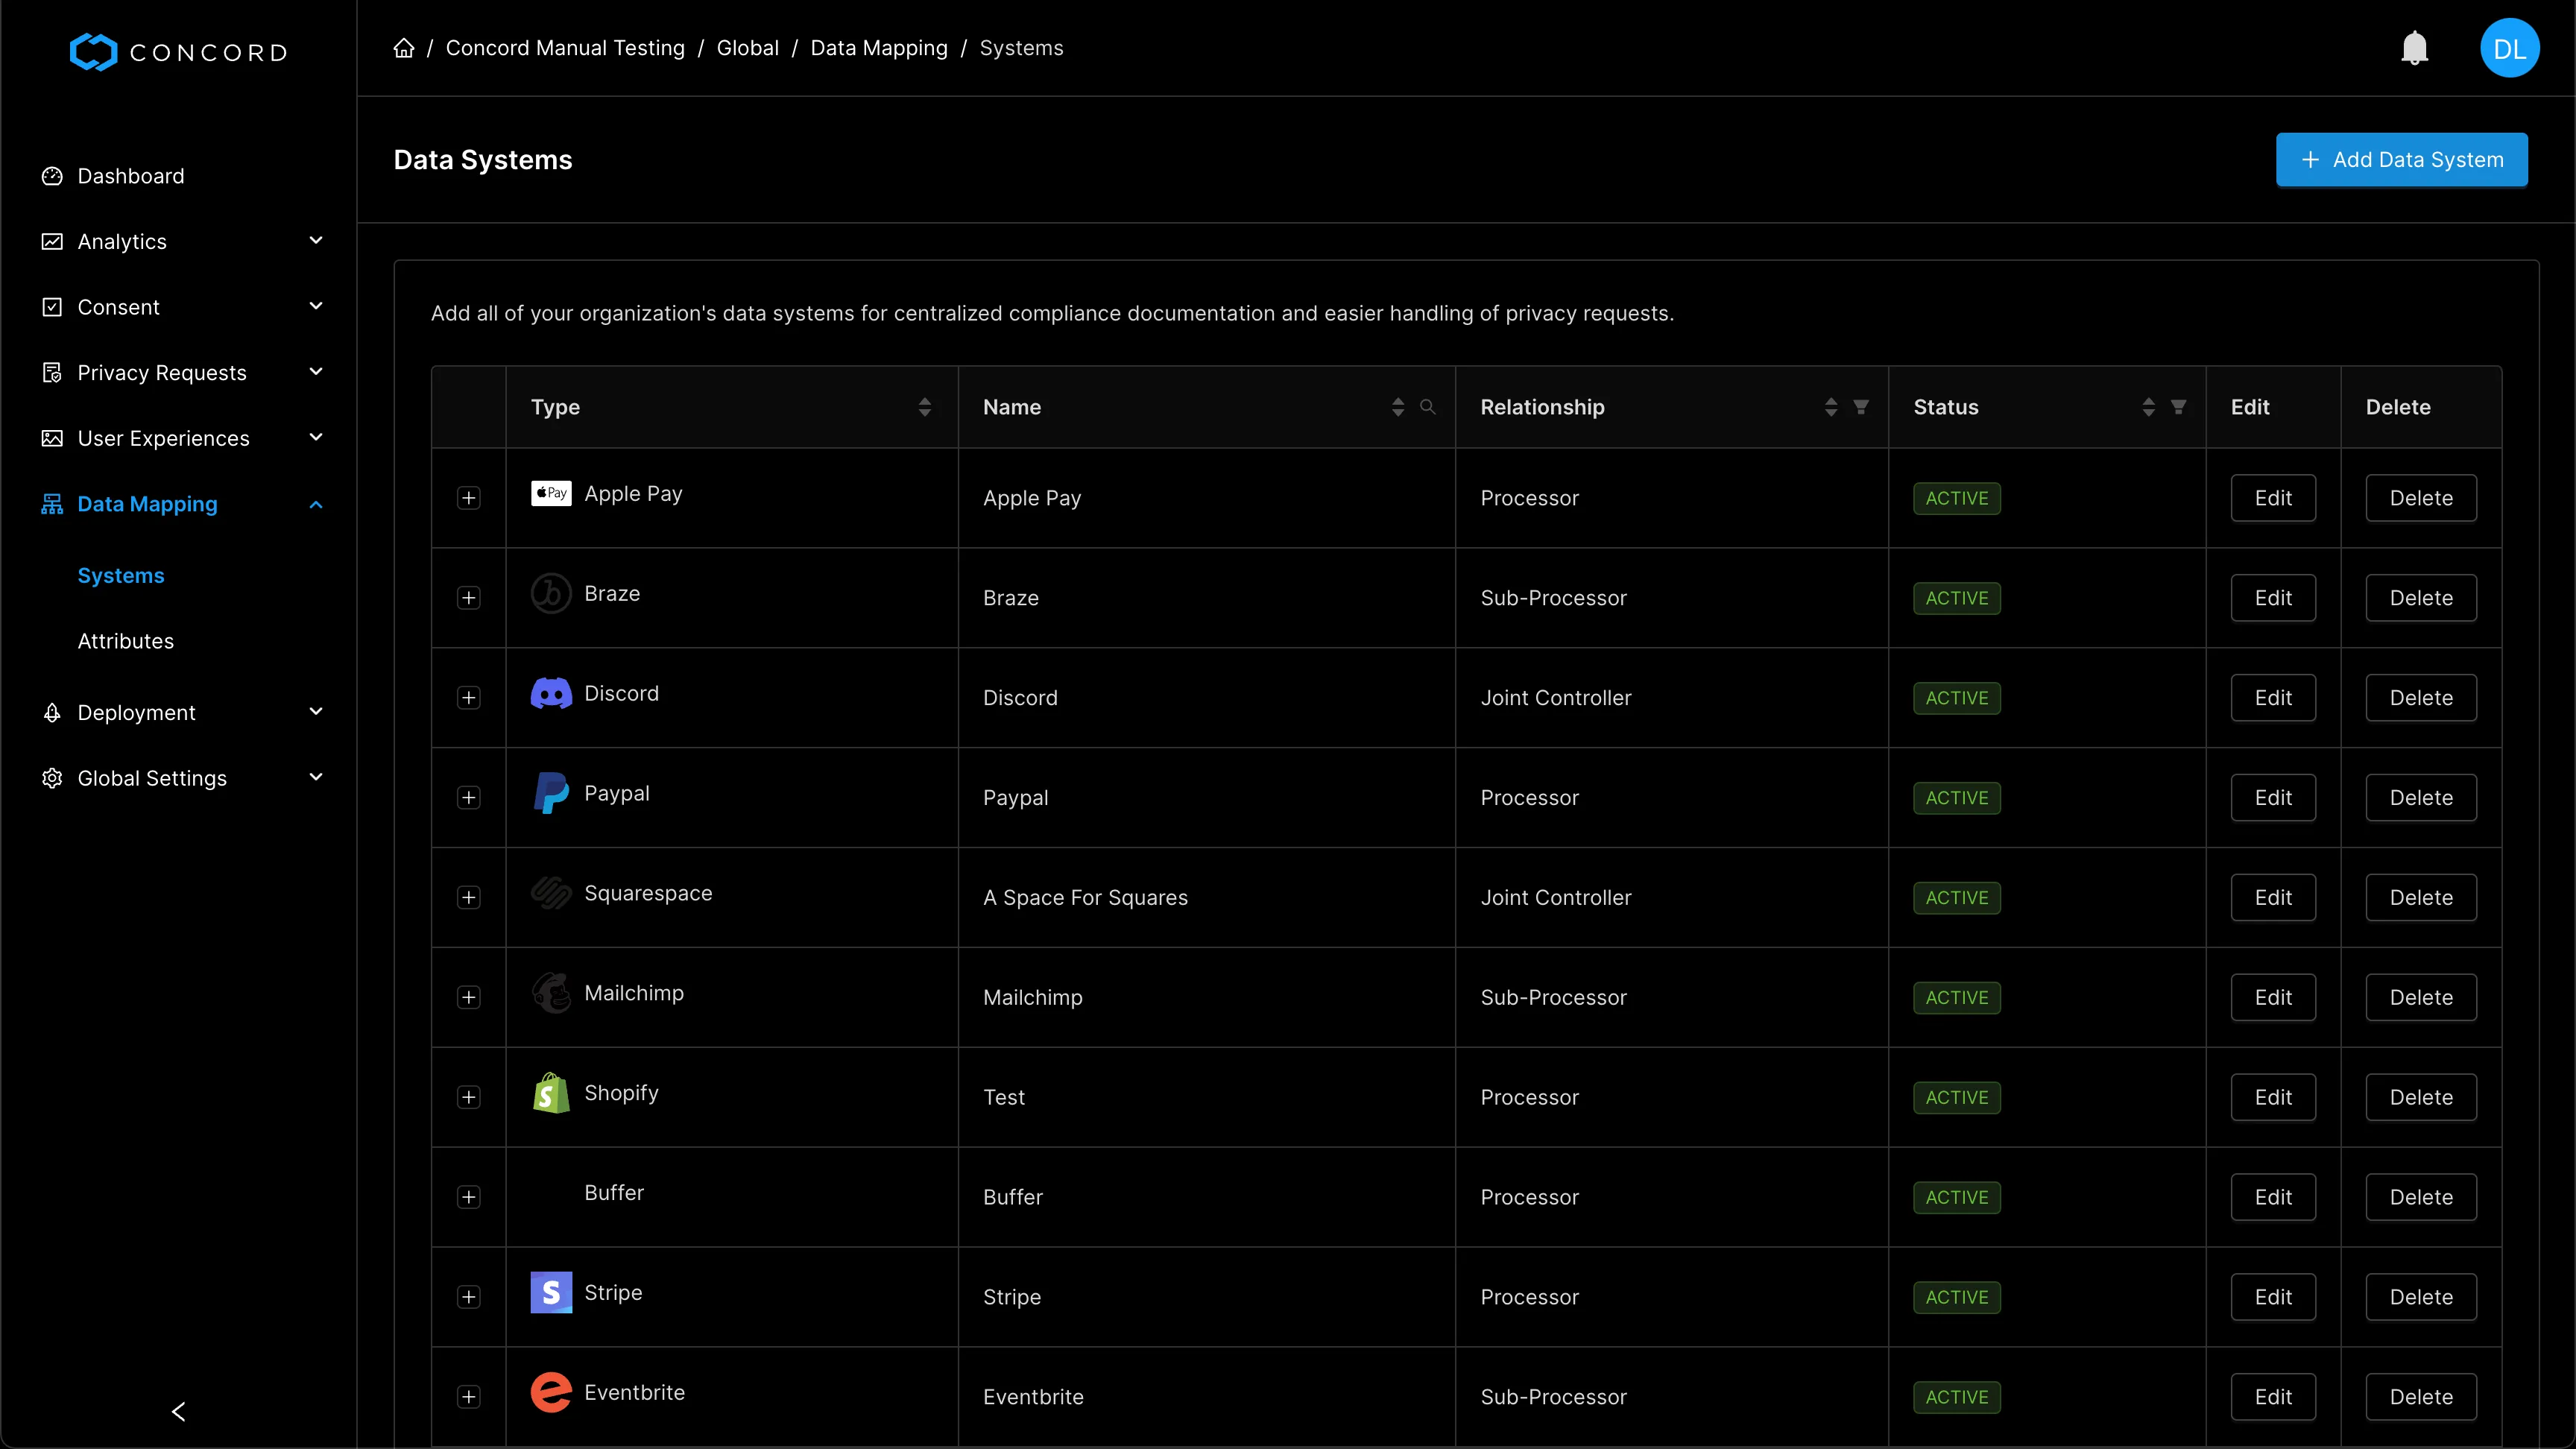The image size is (2576, 1449).
Task: Toggle sorting on the Type column
Action: click(x=925, y=407)
